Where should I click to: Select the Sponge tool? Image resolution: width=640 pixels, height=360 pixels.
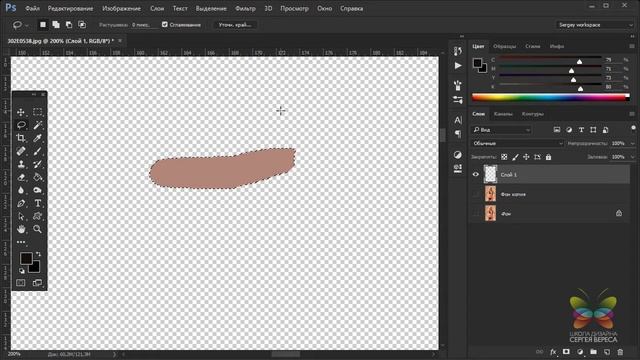[x=37, y=190]
